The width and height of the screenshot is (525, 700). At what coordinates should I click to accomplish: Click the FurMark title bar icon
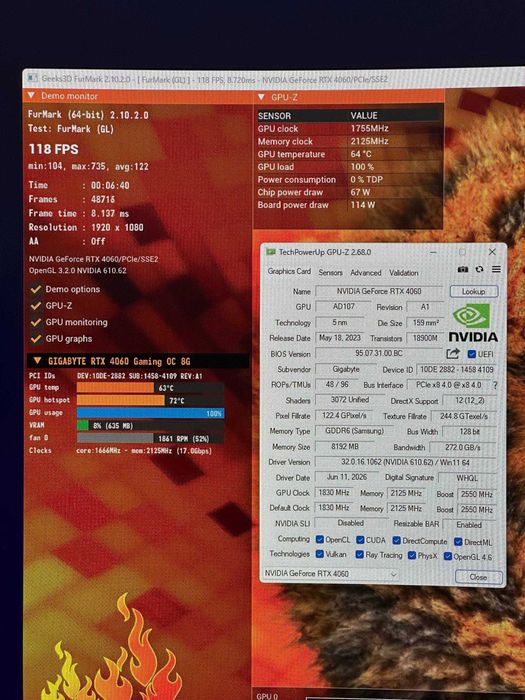pos(32,78)
